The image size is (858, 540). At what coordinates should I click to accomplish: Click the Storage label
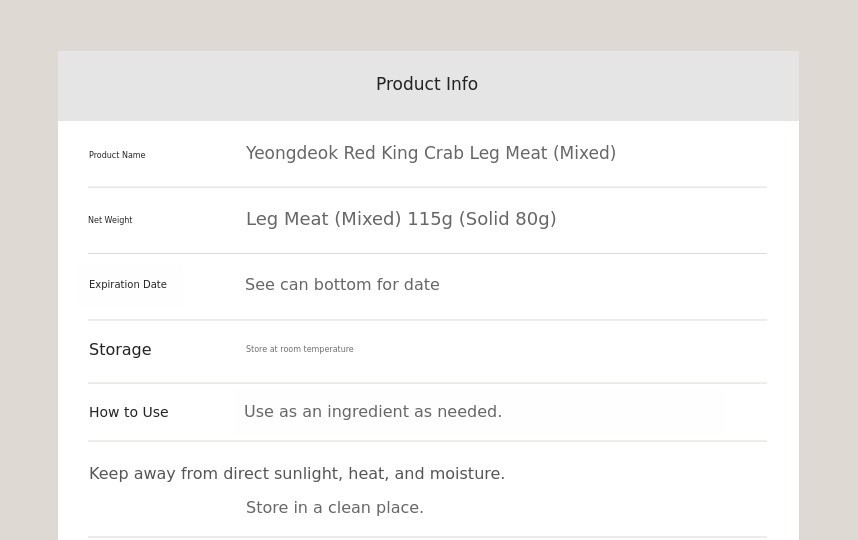pyautogui.click(x=120, y=350)
